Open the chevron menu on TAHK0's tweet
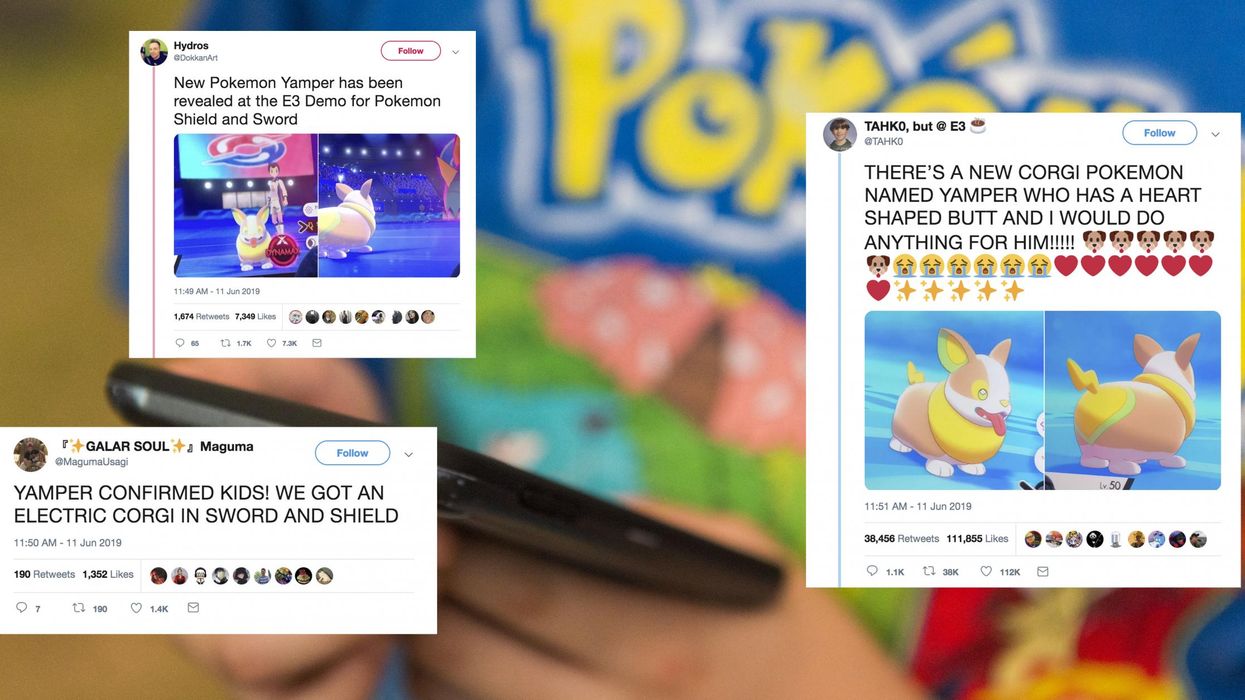This screenshot has width=1245, height=700. (1216, 133)
